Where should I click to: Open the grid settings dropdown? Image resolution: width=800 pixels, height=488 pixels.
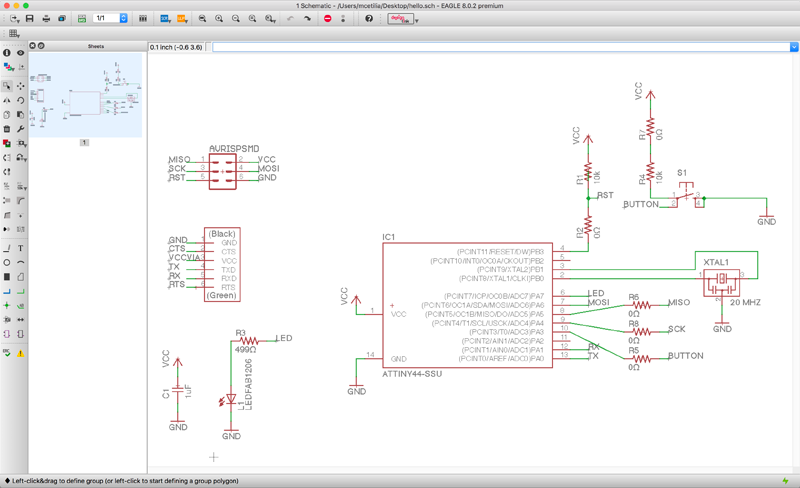tap(14, 34)
